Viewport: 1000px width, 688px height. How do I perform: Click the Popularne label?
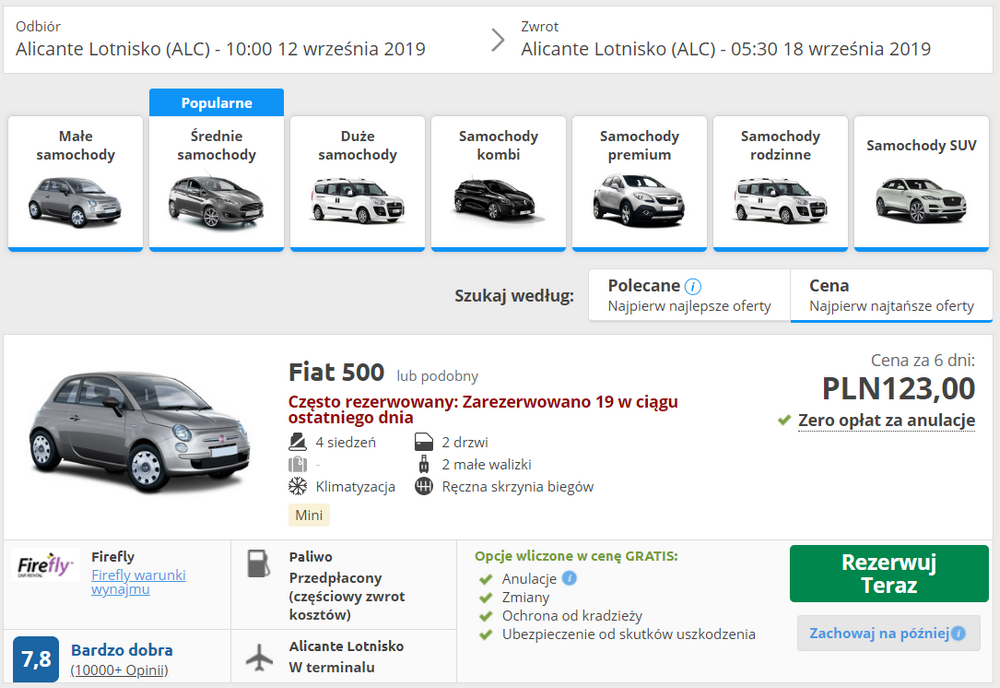coord(216,103)
